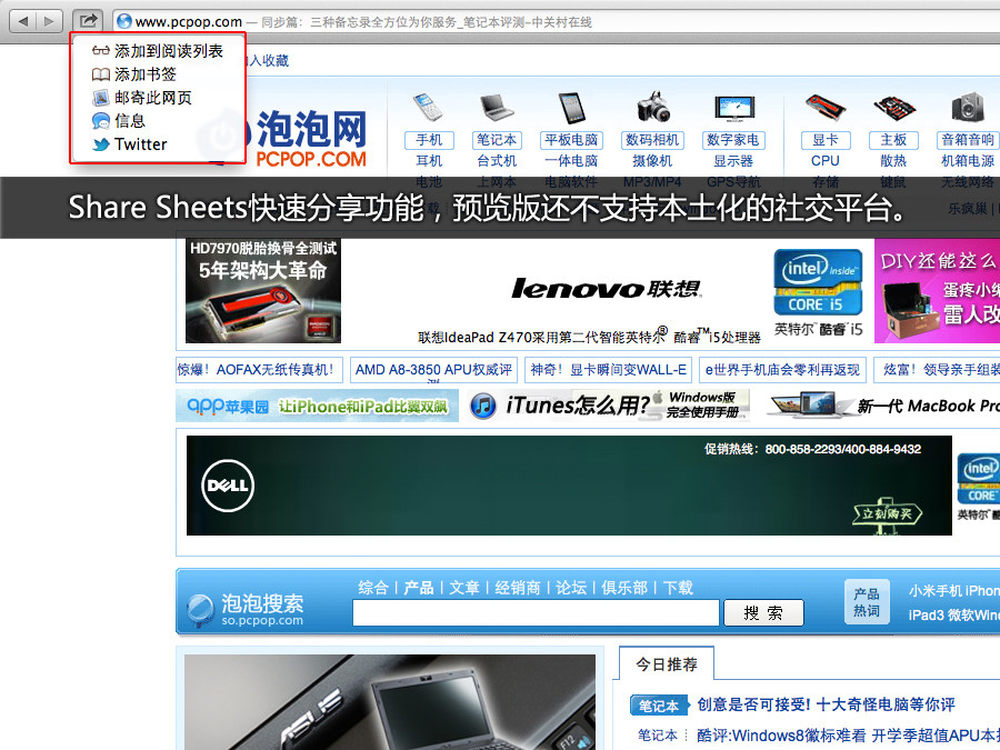Select the 综合 search tab

pos(373,587)
